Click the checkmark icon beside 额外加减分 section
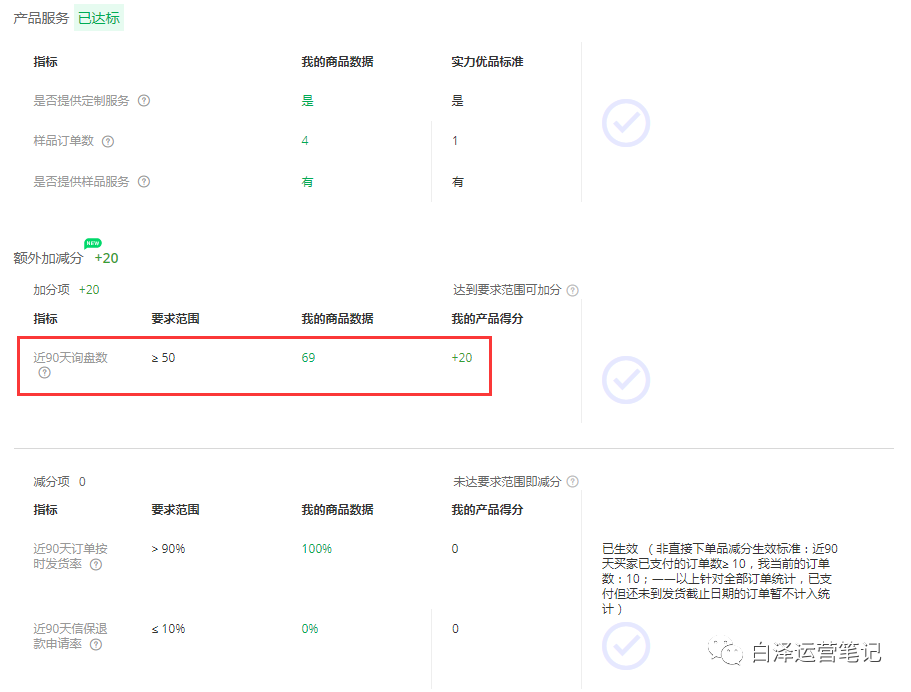Viewport: 911px width, 692px height. (625, 379)
